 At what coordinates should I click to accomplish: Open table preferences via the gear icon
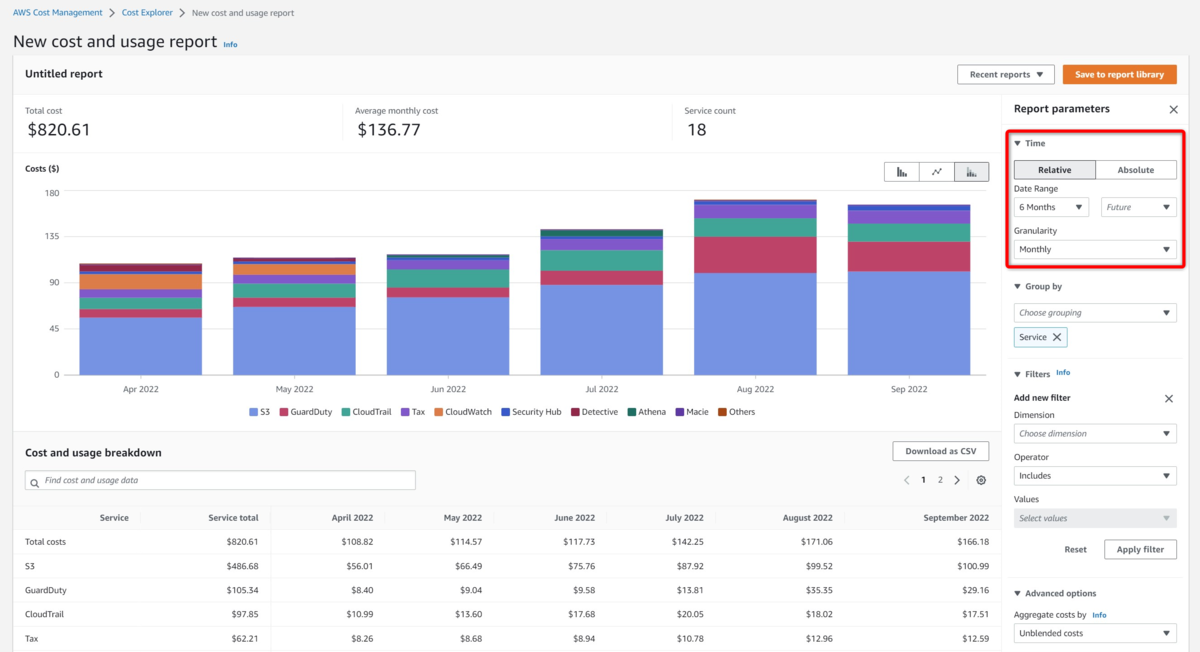(980, 480)
